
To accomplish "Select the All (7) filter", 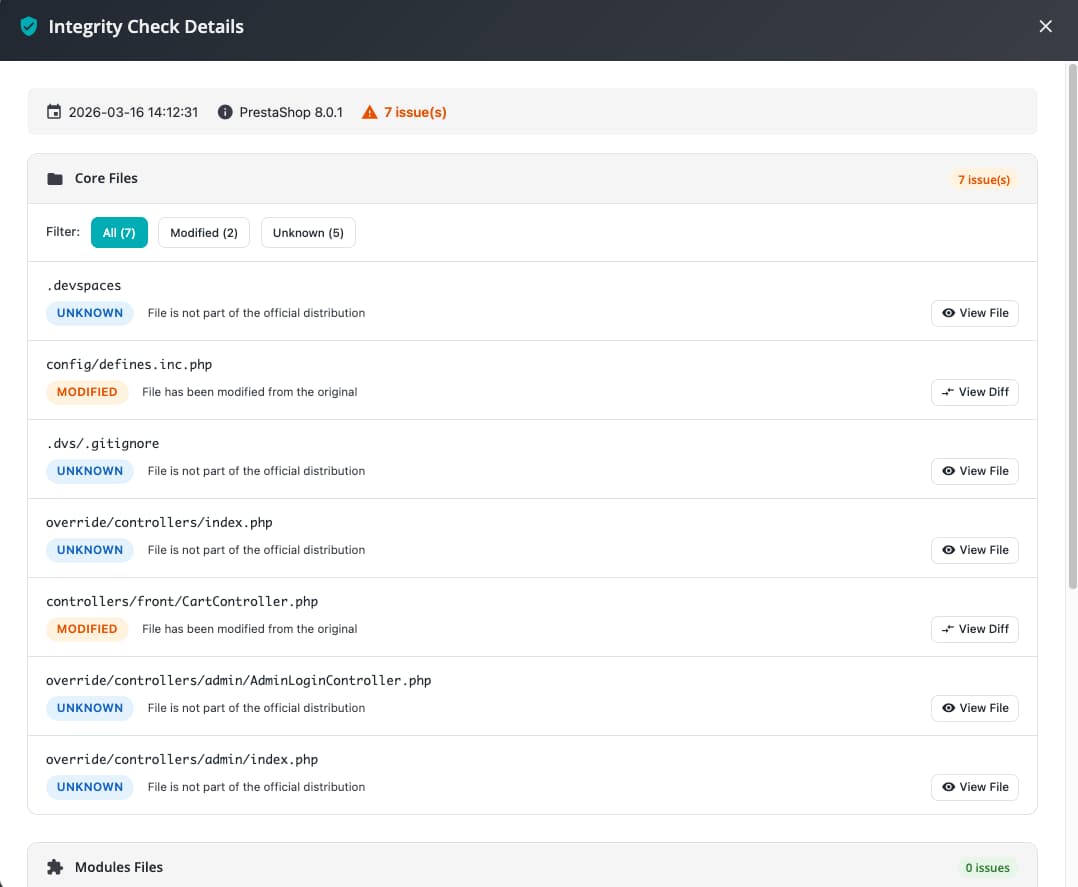I will click(119, 233).
